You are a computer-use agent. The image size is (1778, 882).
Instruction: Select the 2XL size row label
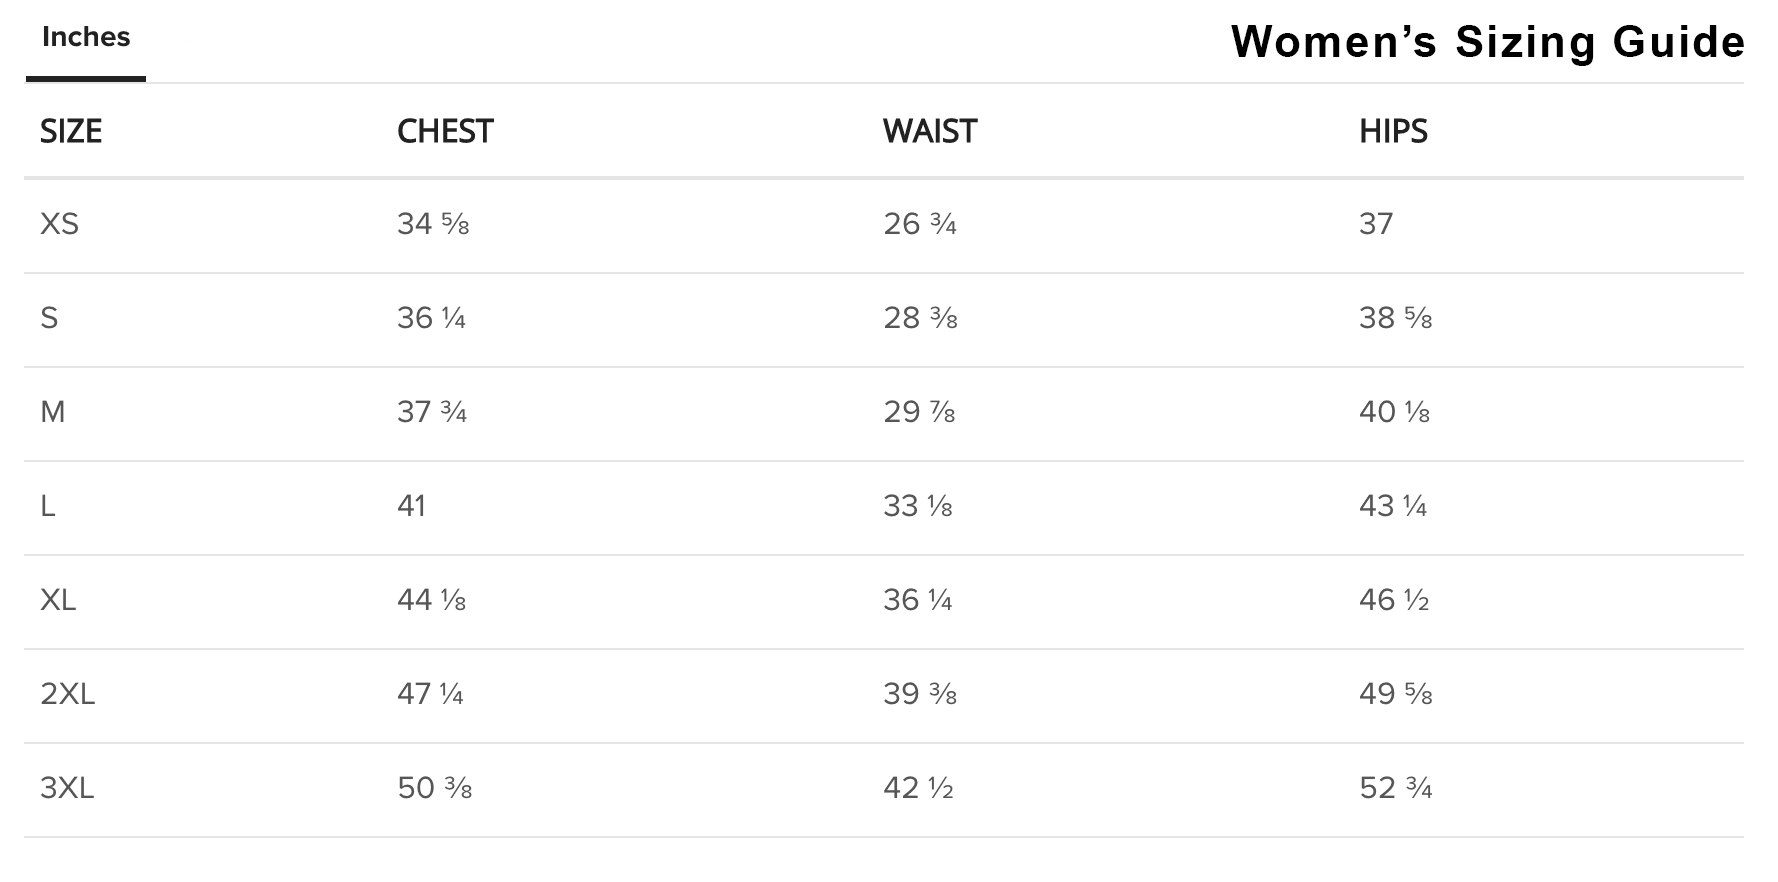(67, 694)
